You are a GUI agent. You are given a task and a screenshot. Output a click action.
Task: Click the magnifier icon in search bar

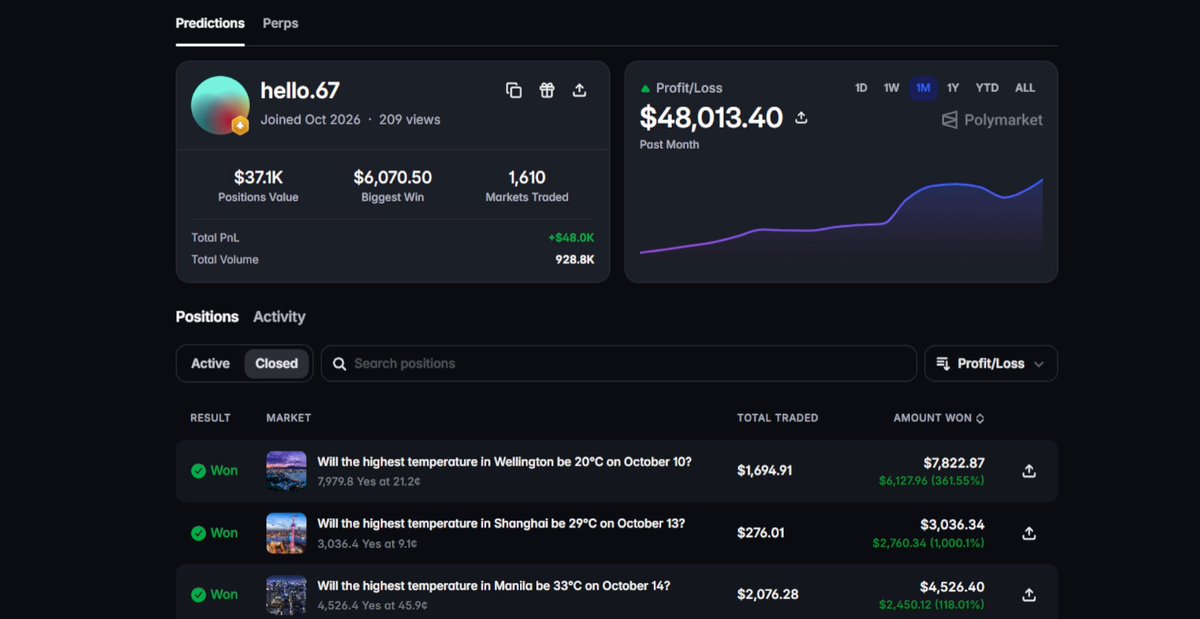(x=340, y=364)
